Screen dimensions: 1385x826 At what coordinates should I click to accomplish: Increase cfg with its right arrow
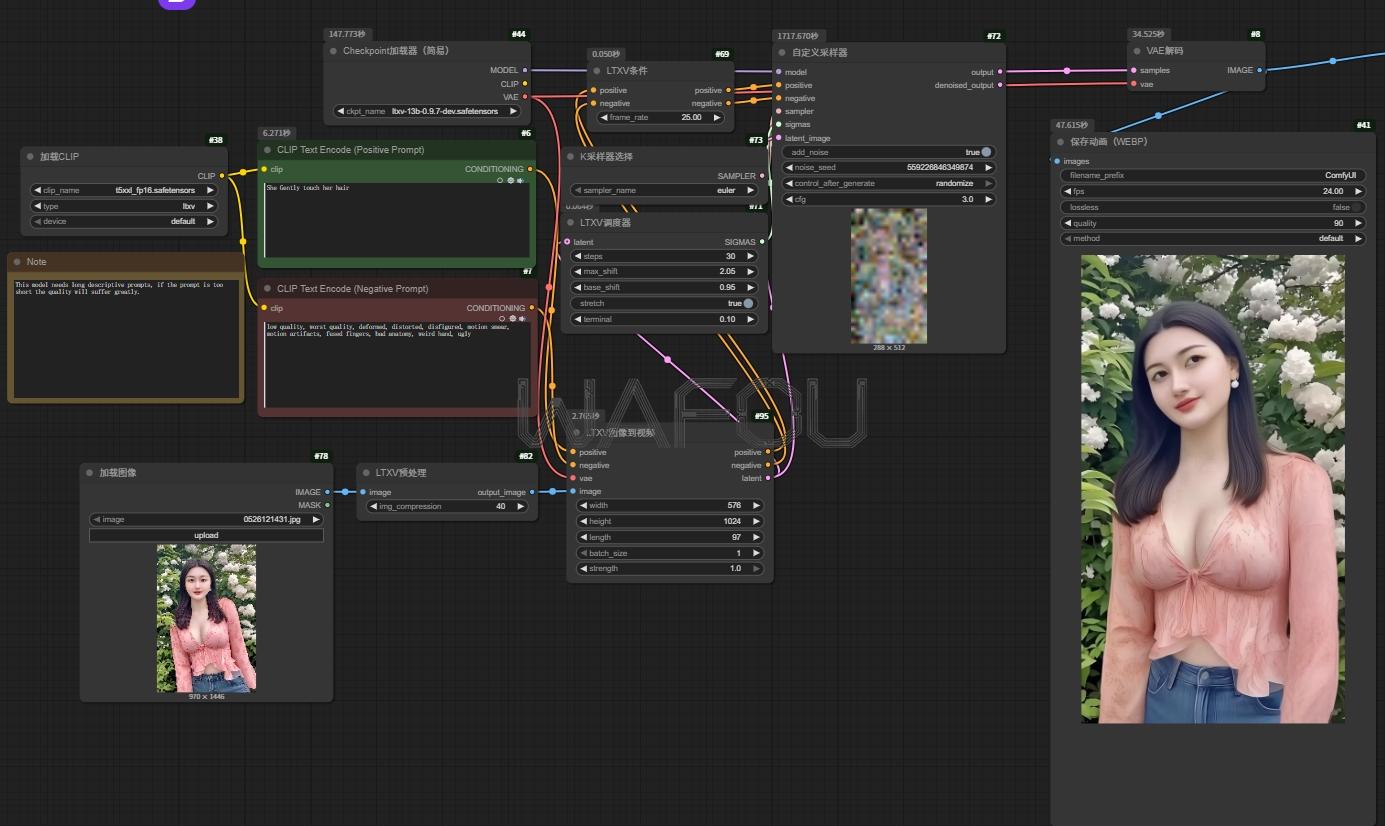(x=988, y=199)
